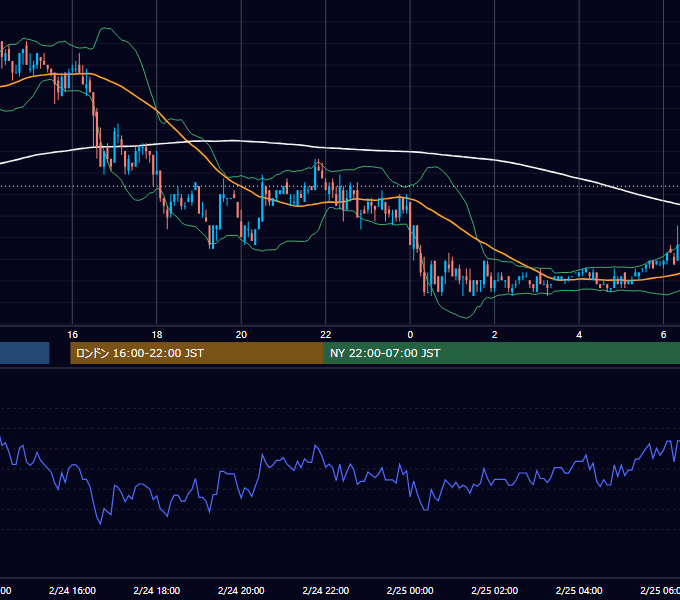The width and height of the screenshot is (680, 600).
Task: Click the 0 hour label on upper time axis
Action: pyautogui.click(x=410, y=335)
